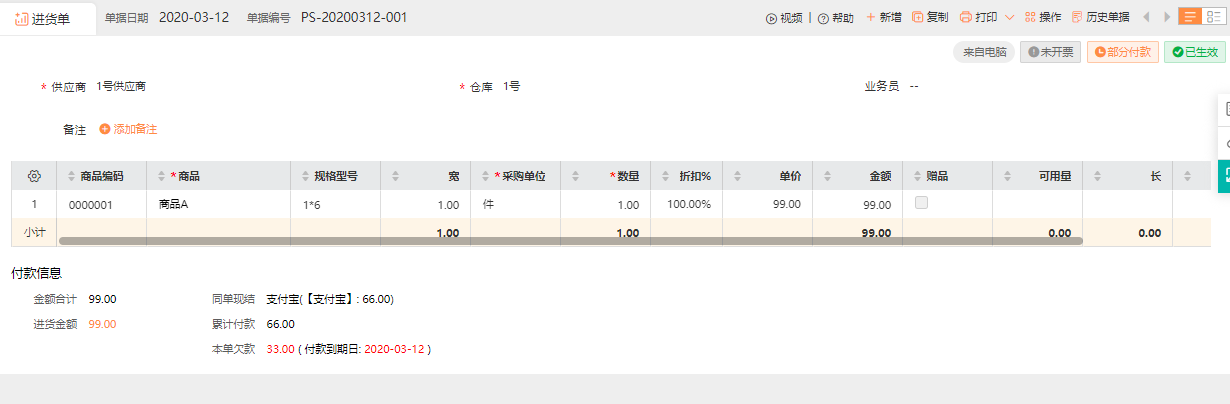
Task: Select document number PS-20200312-001
Action: click(354, 18)
